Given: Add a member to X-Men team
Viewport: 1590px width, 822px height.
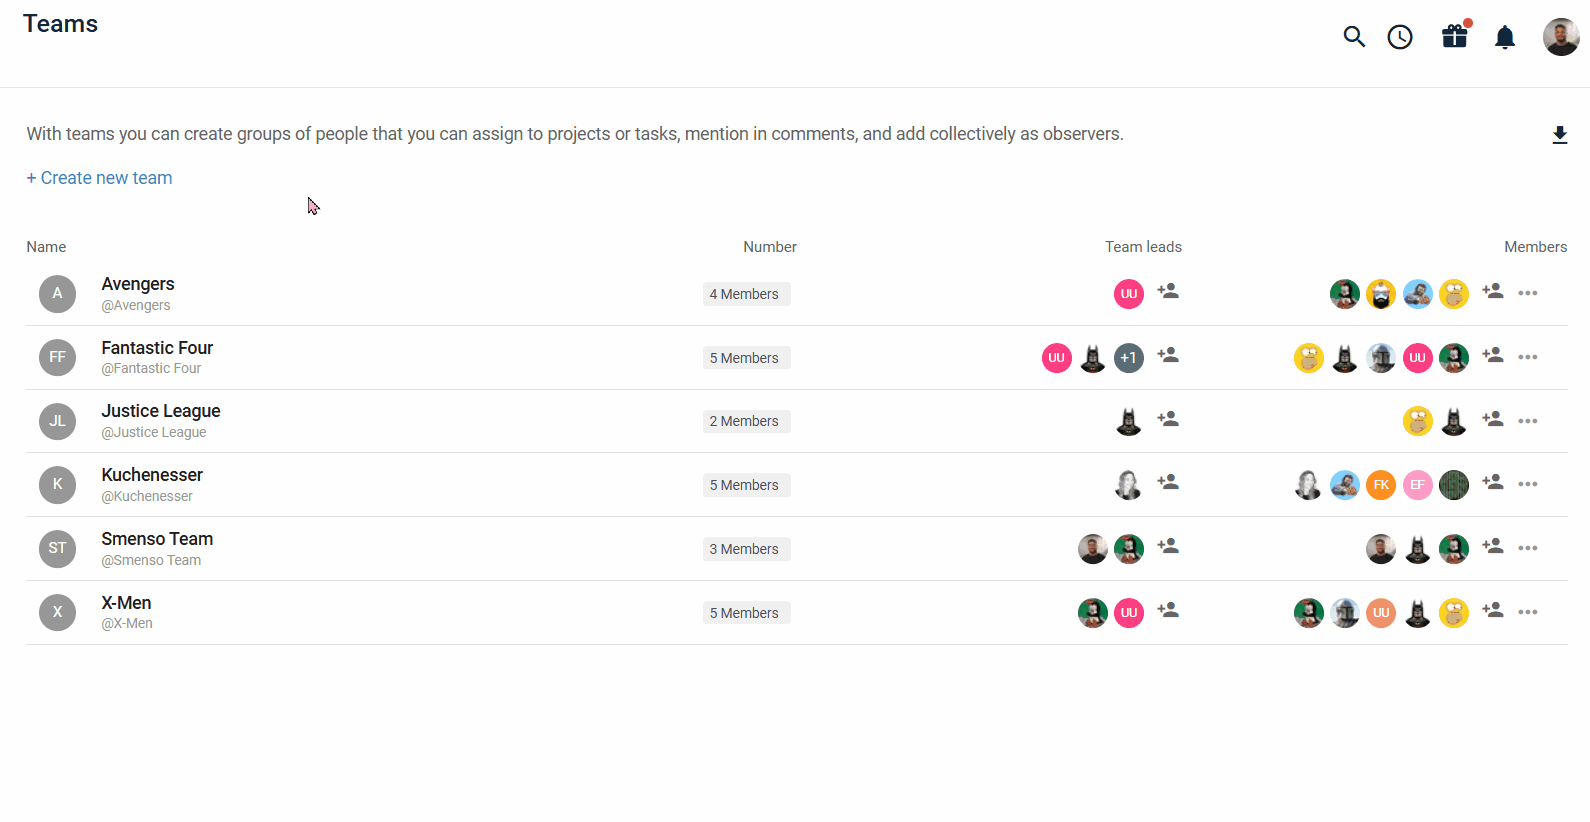Looking at the screenshot, I should pos(1493,611).
